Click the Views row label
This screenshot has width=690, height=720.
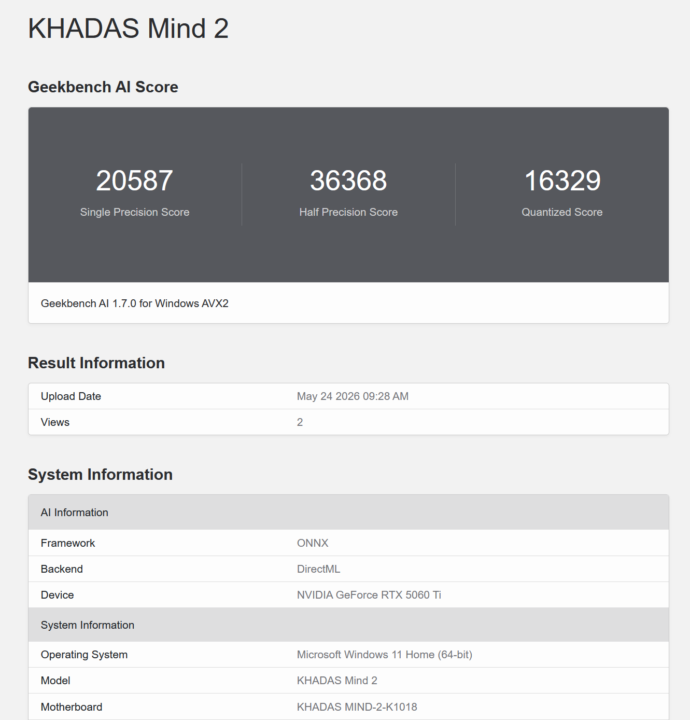click(x=55, y=422)
